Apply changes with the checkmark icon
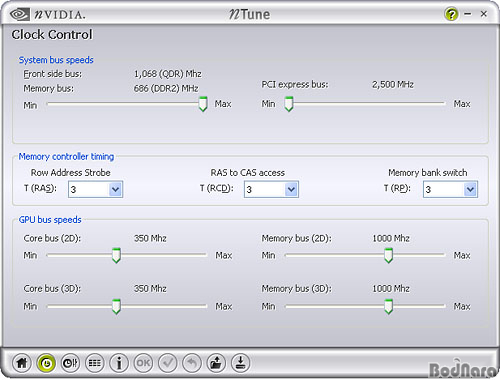 click(x=168, y=363)
